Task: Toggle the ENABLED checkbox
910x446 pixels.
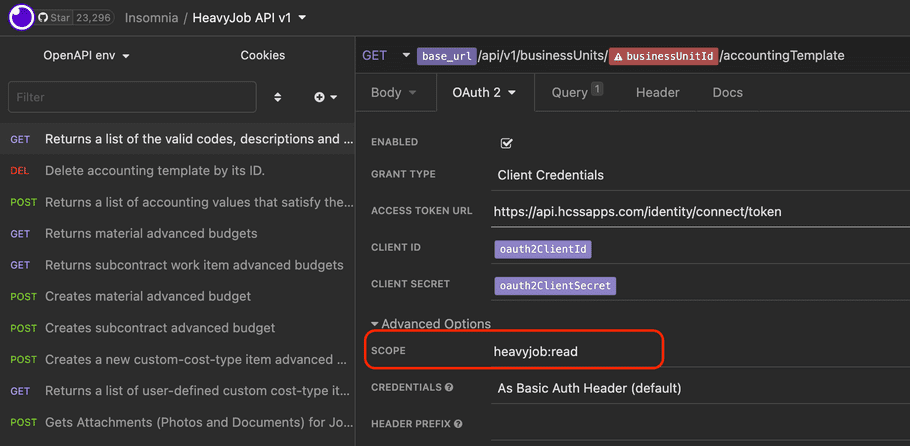Action: coord(506,143)
